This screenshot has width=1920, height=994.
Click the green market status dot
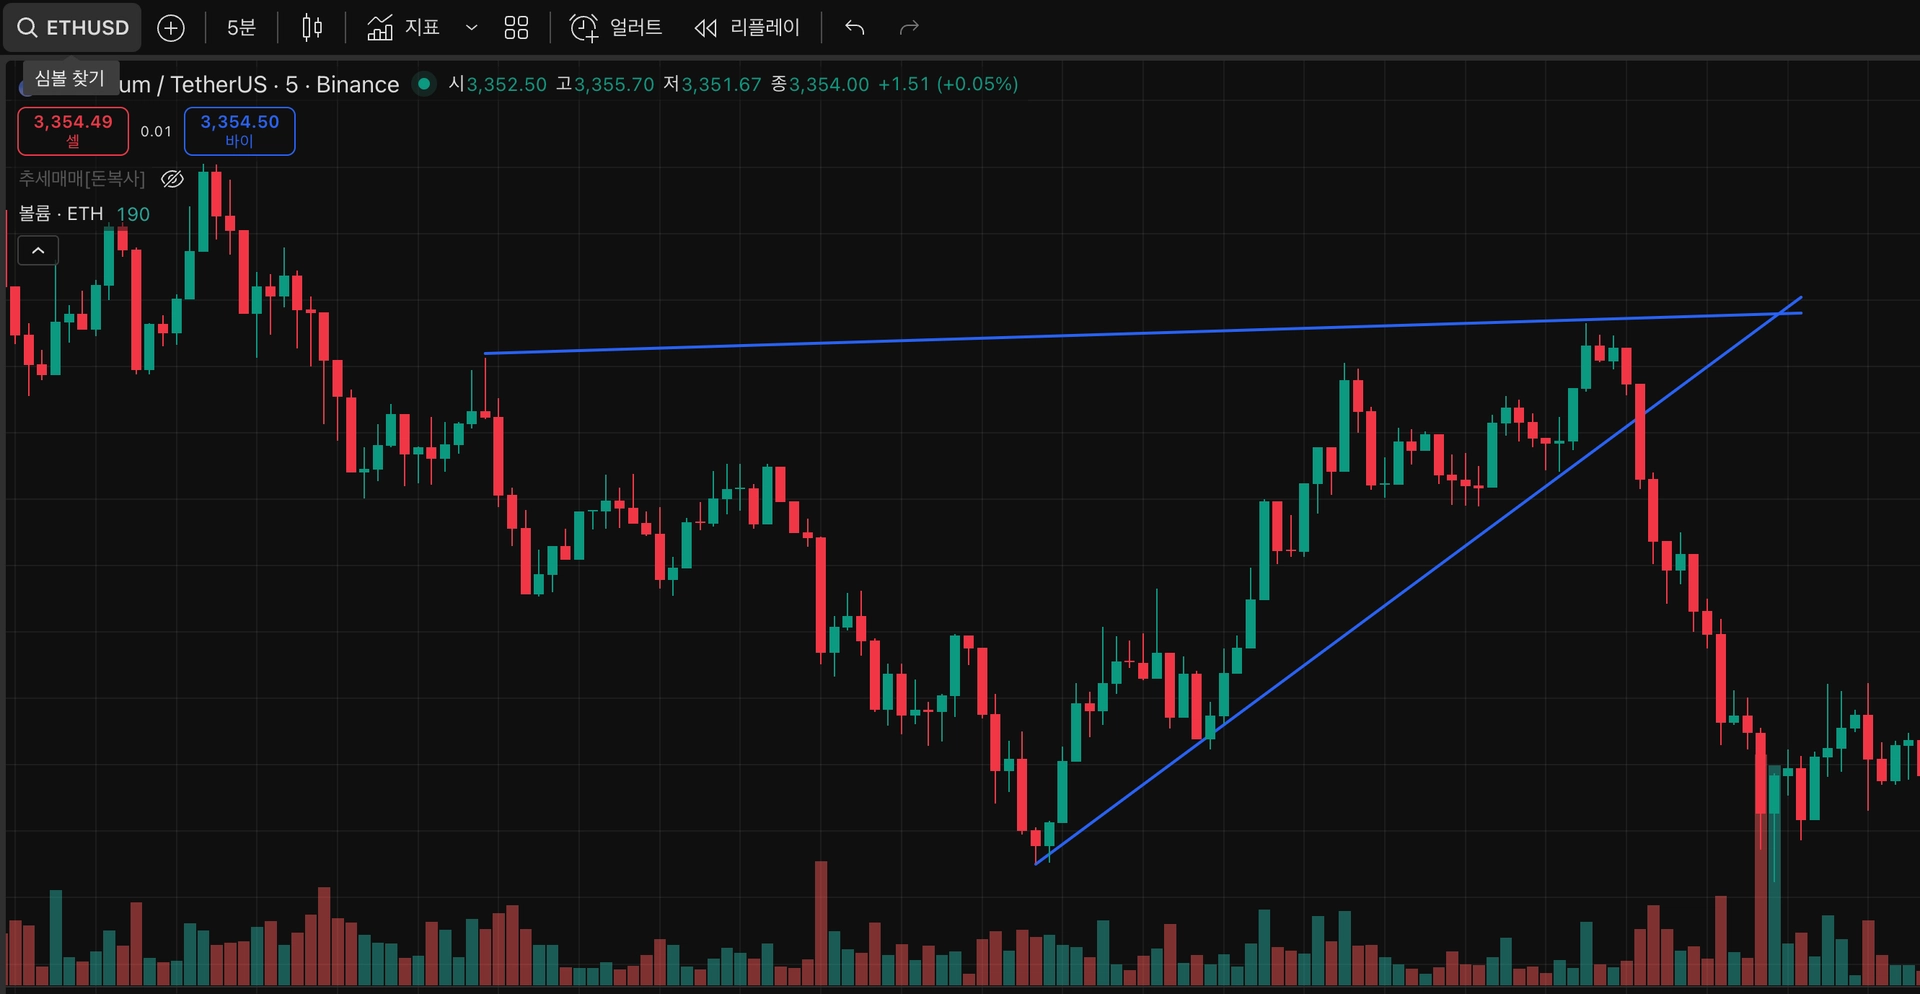[424, 84]
